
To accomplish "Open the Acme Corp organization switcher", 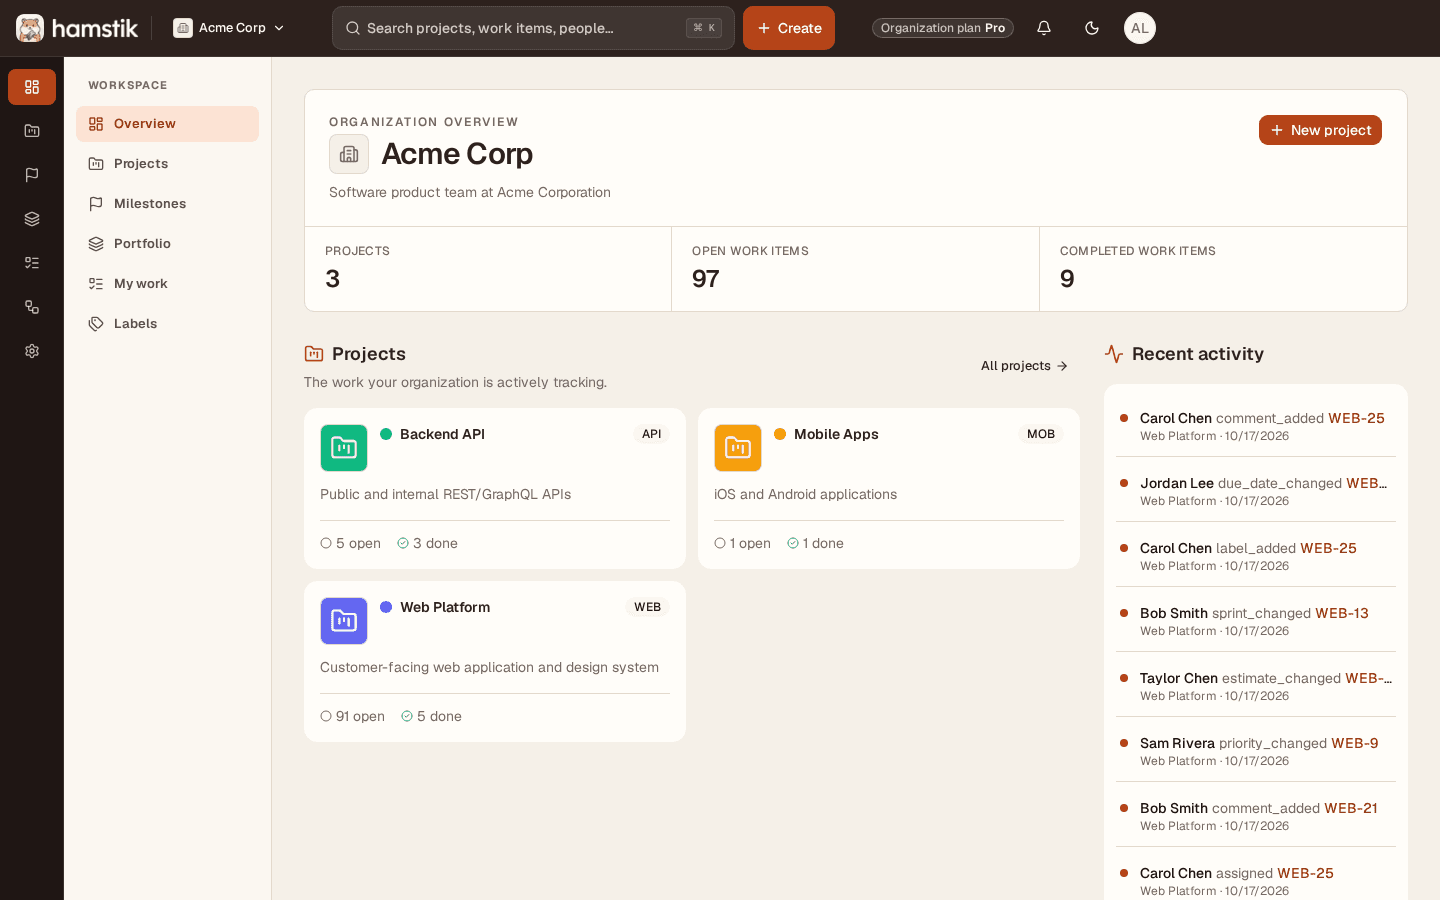I will click(229, 28).
